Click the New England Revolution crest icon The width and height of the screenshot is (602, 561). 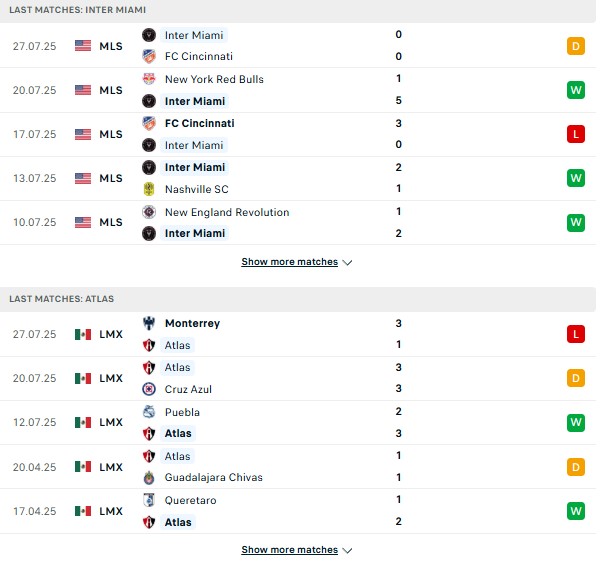pyautogui.click(x=149, y=212)
